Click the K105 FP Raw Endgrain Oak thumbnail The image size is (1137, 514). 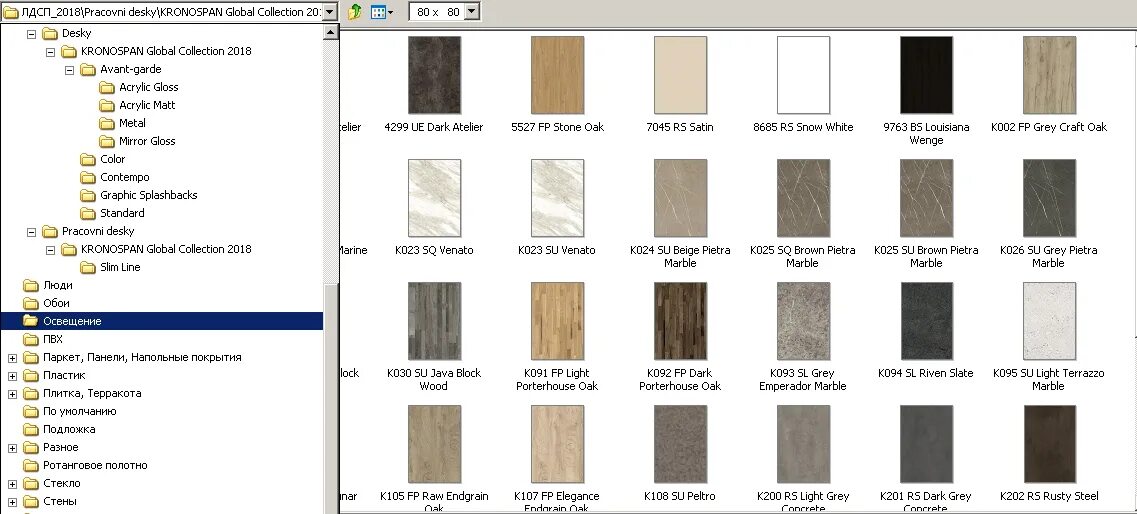point(434,444)
